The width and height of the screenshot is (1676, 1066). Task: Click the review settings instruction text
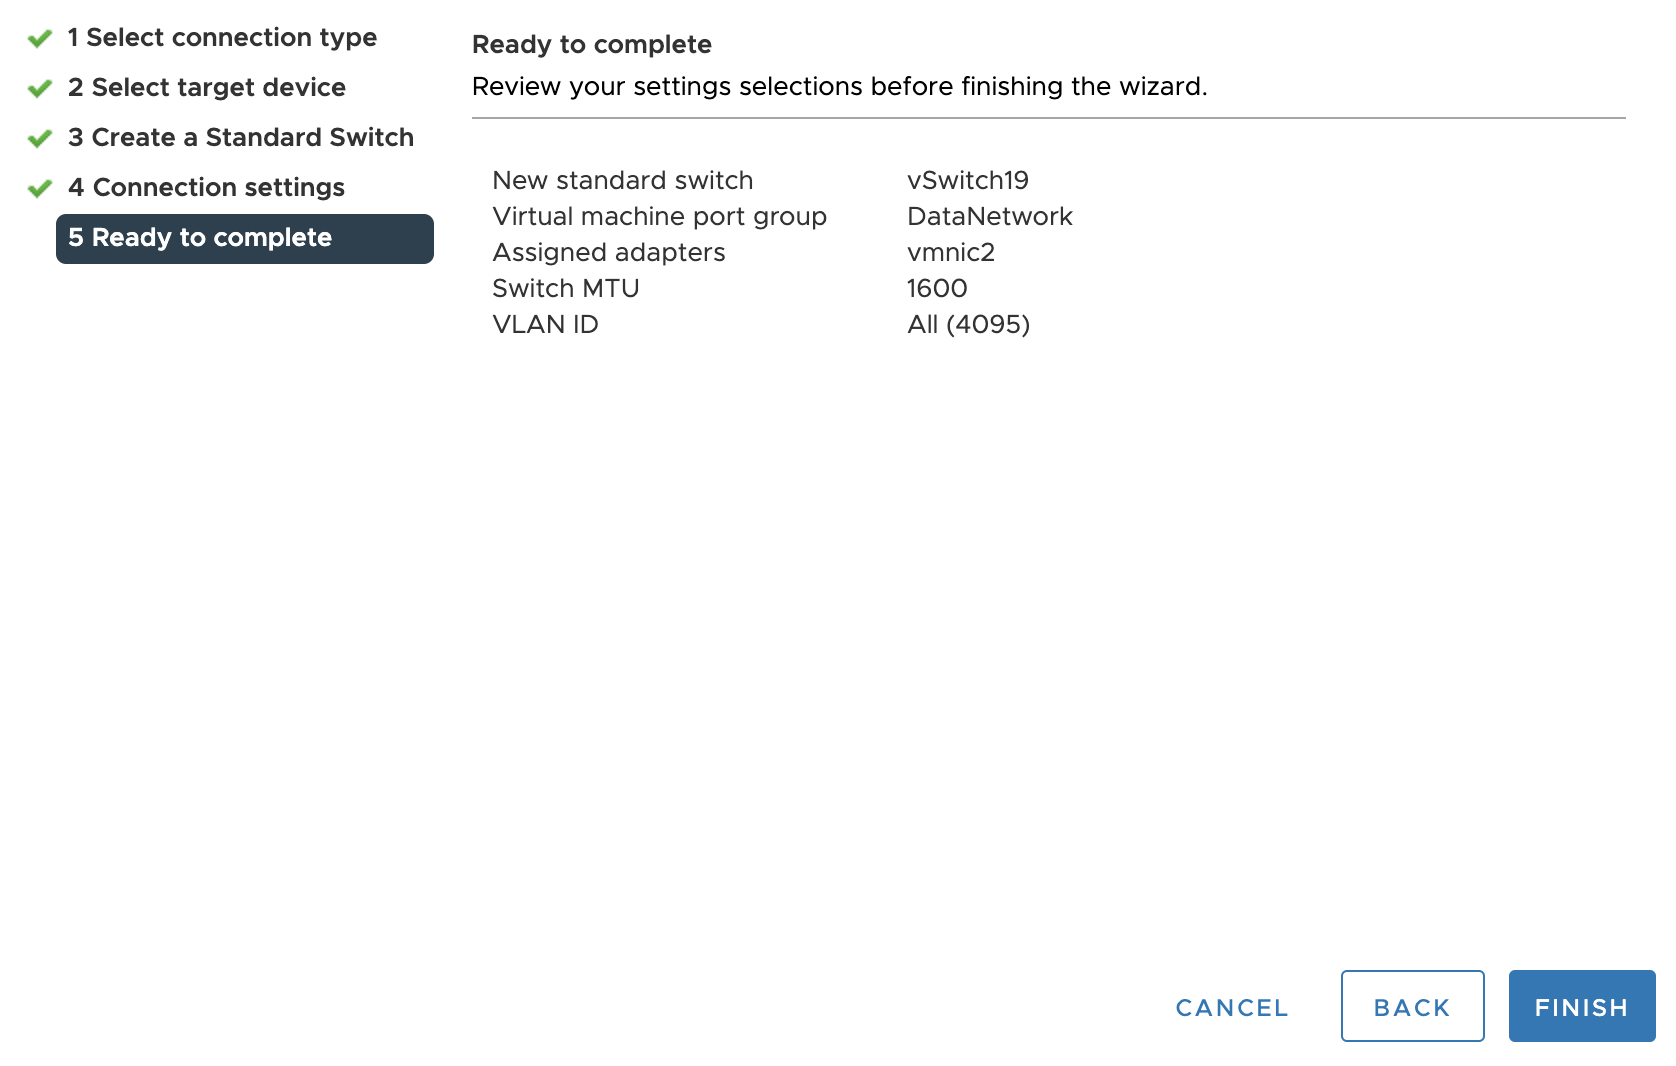pos(841,86)
